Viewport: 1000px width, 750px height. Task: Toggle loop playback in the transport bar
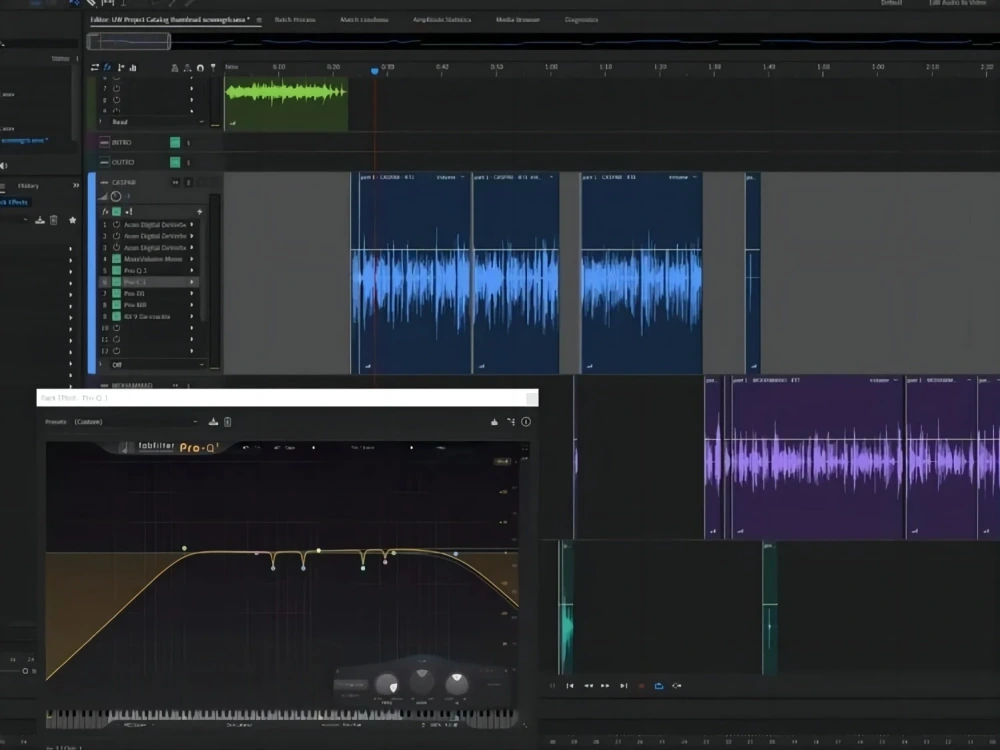pos(659,686)
